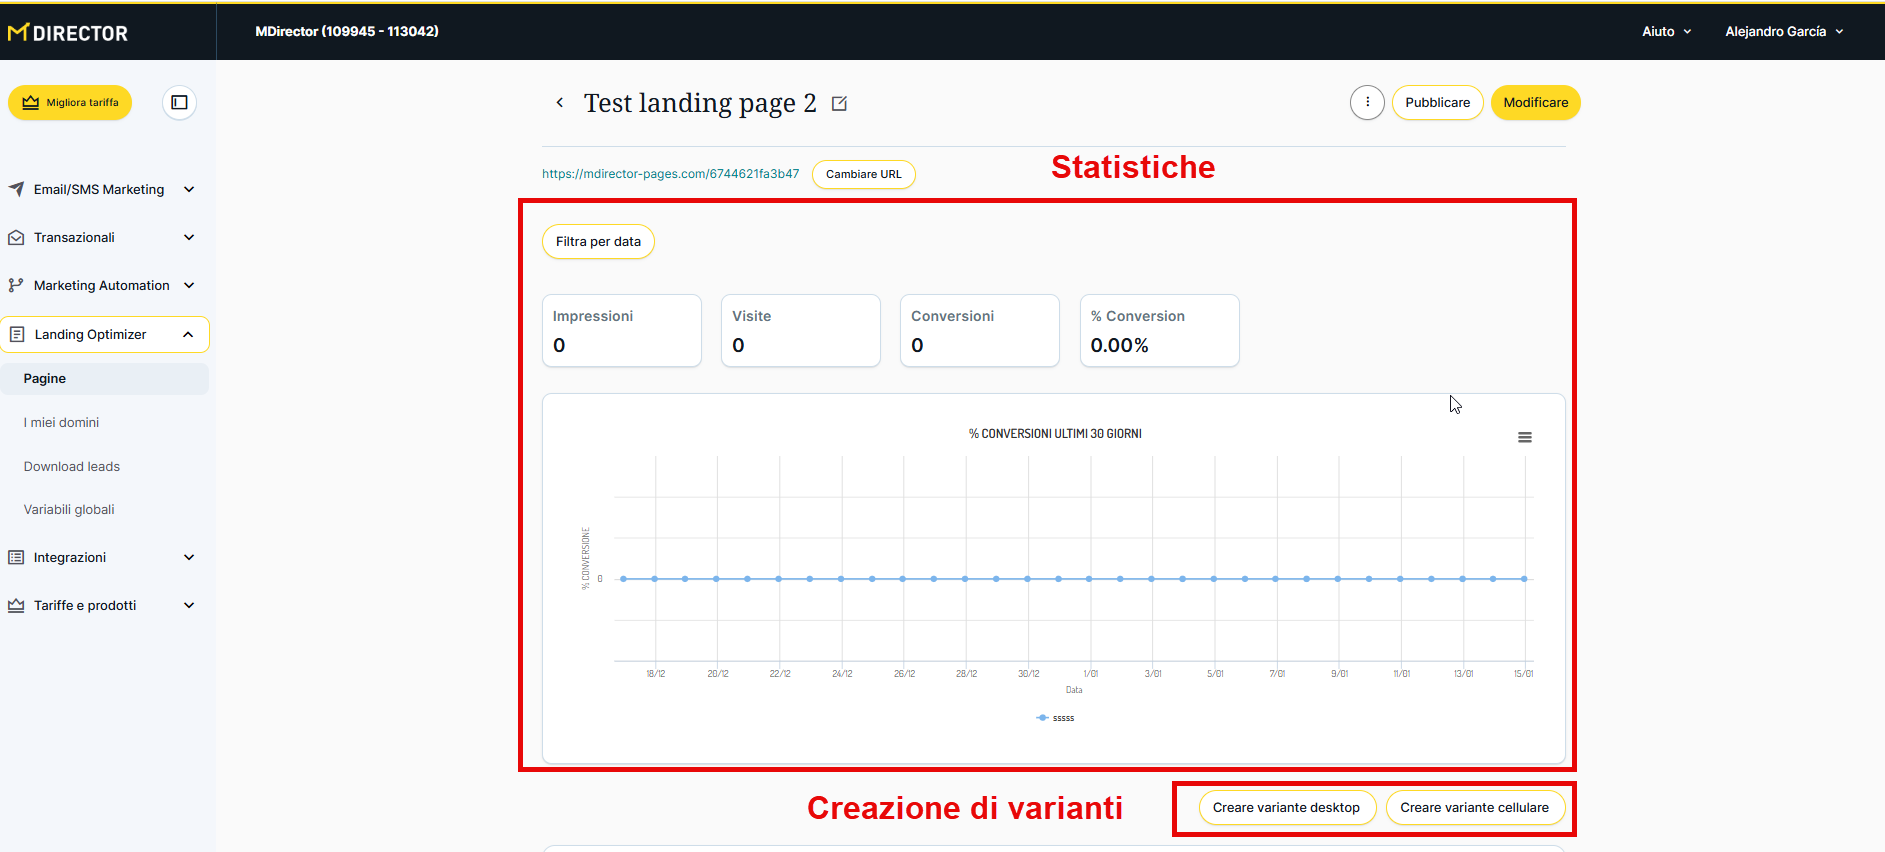This screenshot has width=1885, height=852.
Task: Open the Alejandro García account menu
Action: [1783, 31]
